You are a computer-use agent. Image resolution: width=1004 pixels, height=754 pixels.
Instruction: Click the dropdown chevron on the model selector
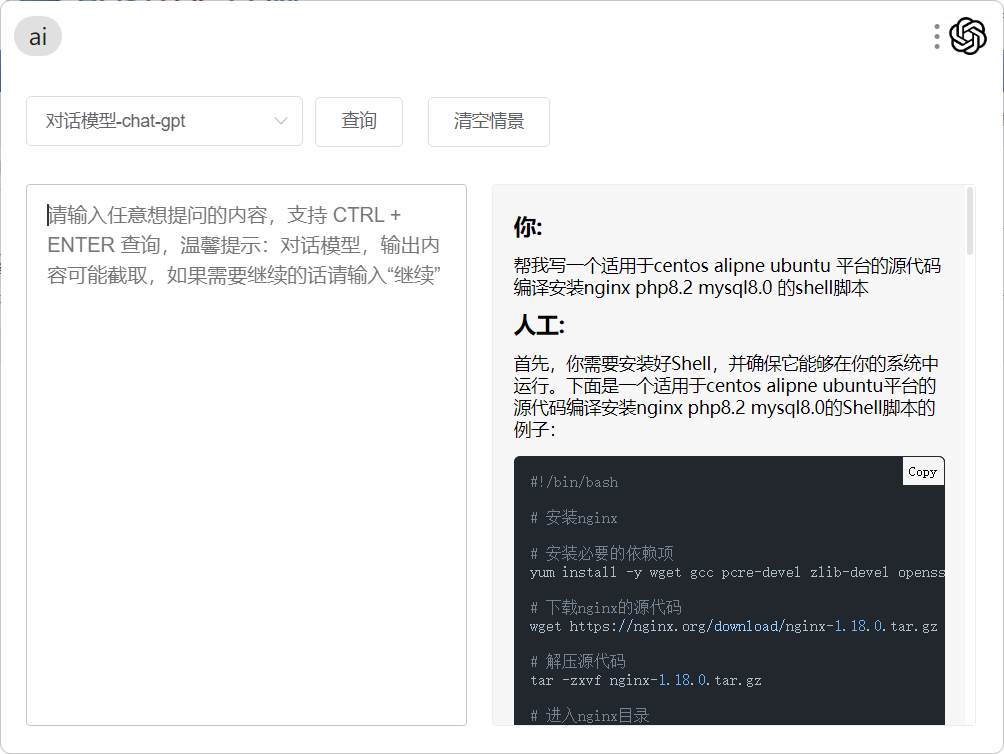(281, 119)
